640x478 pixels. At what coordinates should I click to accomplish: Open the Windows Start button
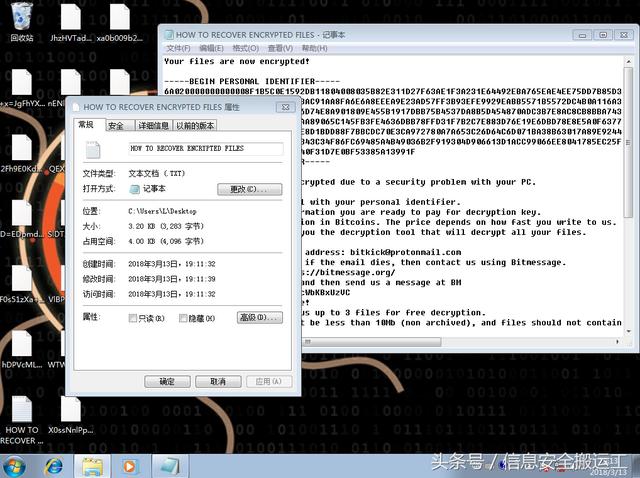[13, 466]
